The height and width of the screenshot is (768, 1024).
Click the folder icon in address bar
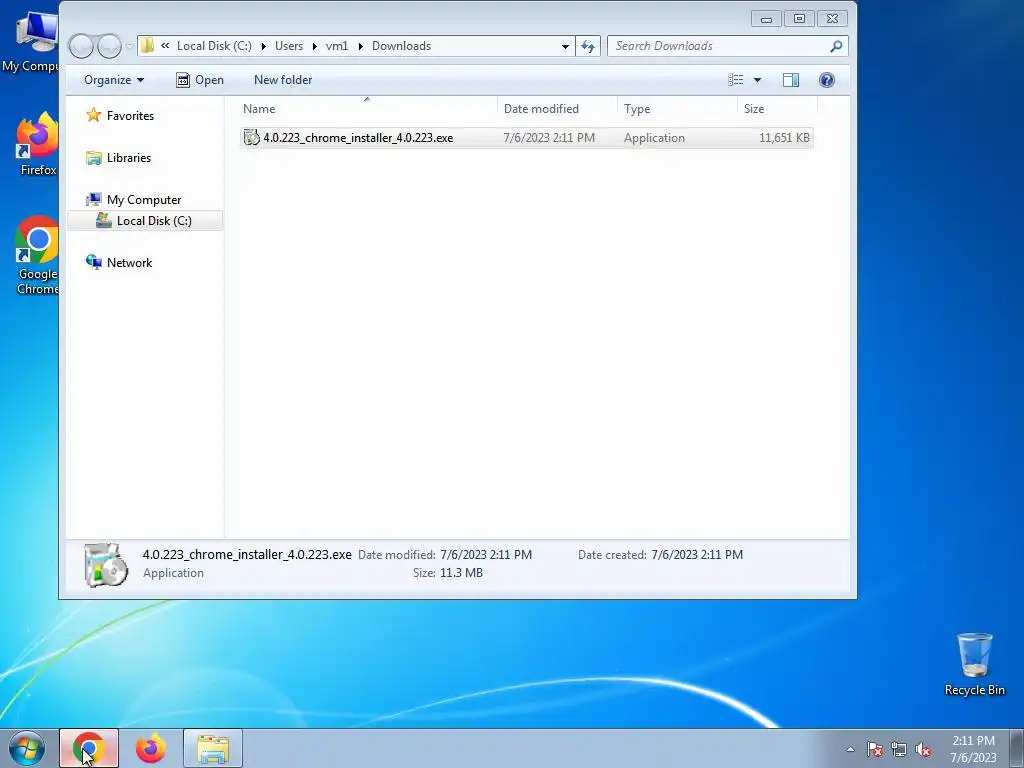click(148, 46)
